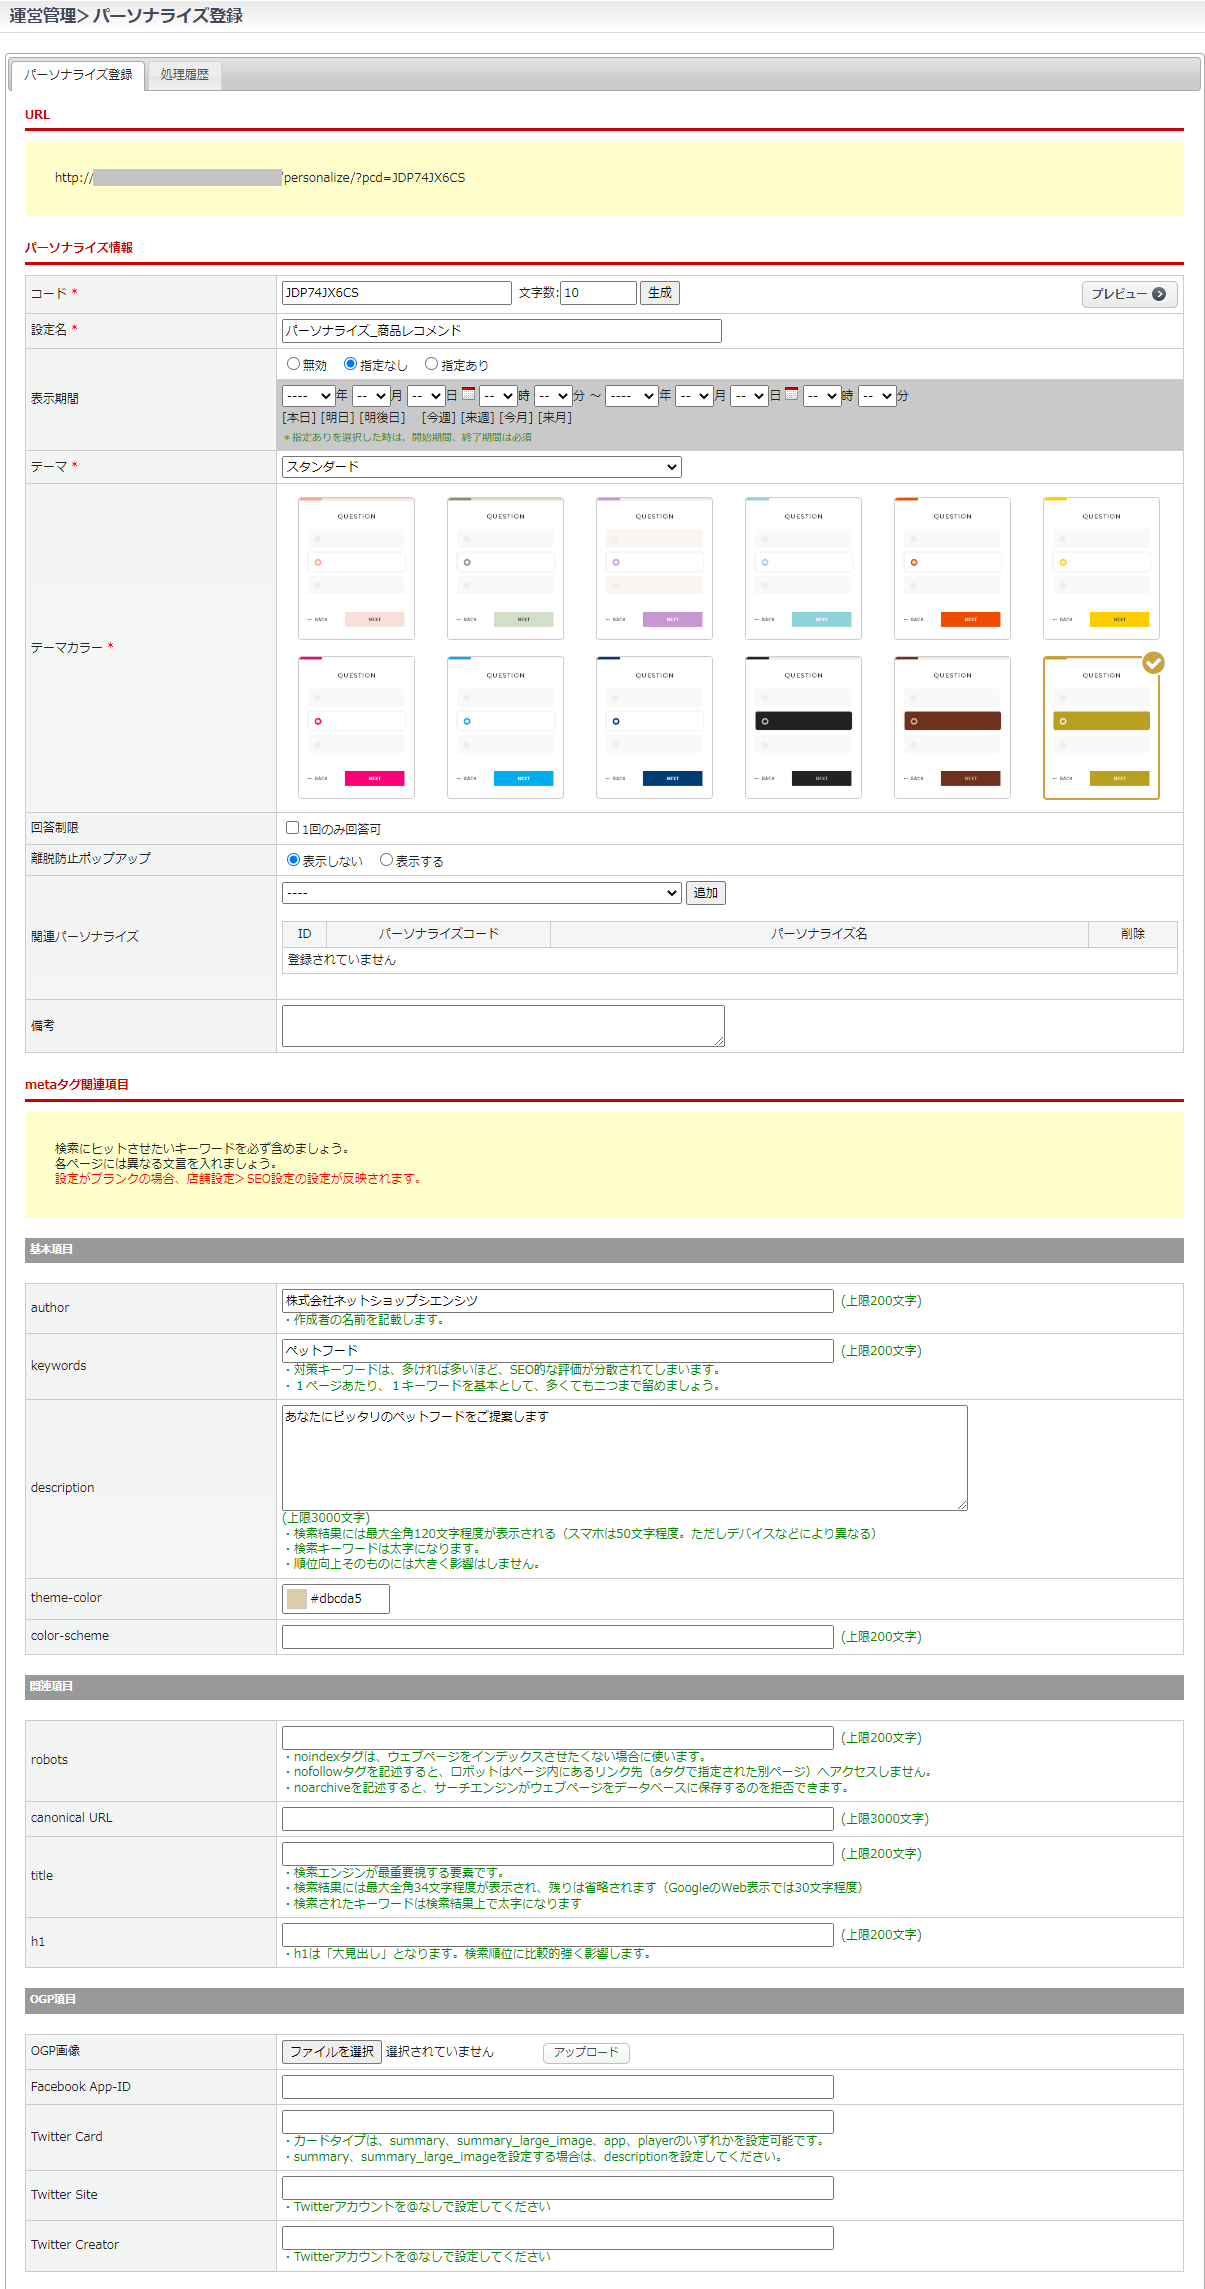
Task: Pick the navy blue theme color thumbnail
Action: point(654,727)
